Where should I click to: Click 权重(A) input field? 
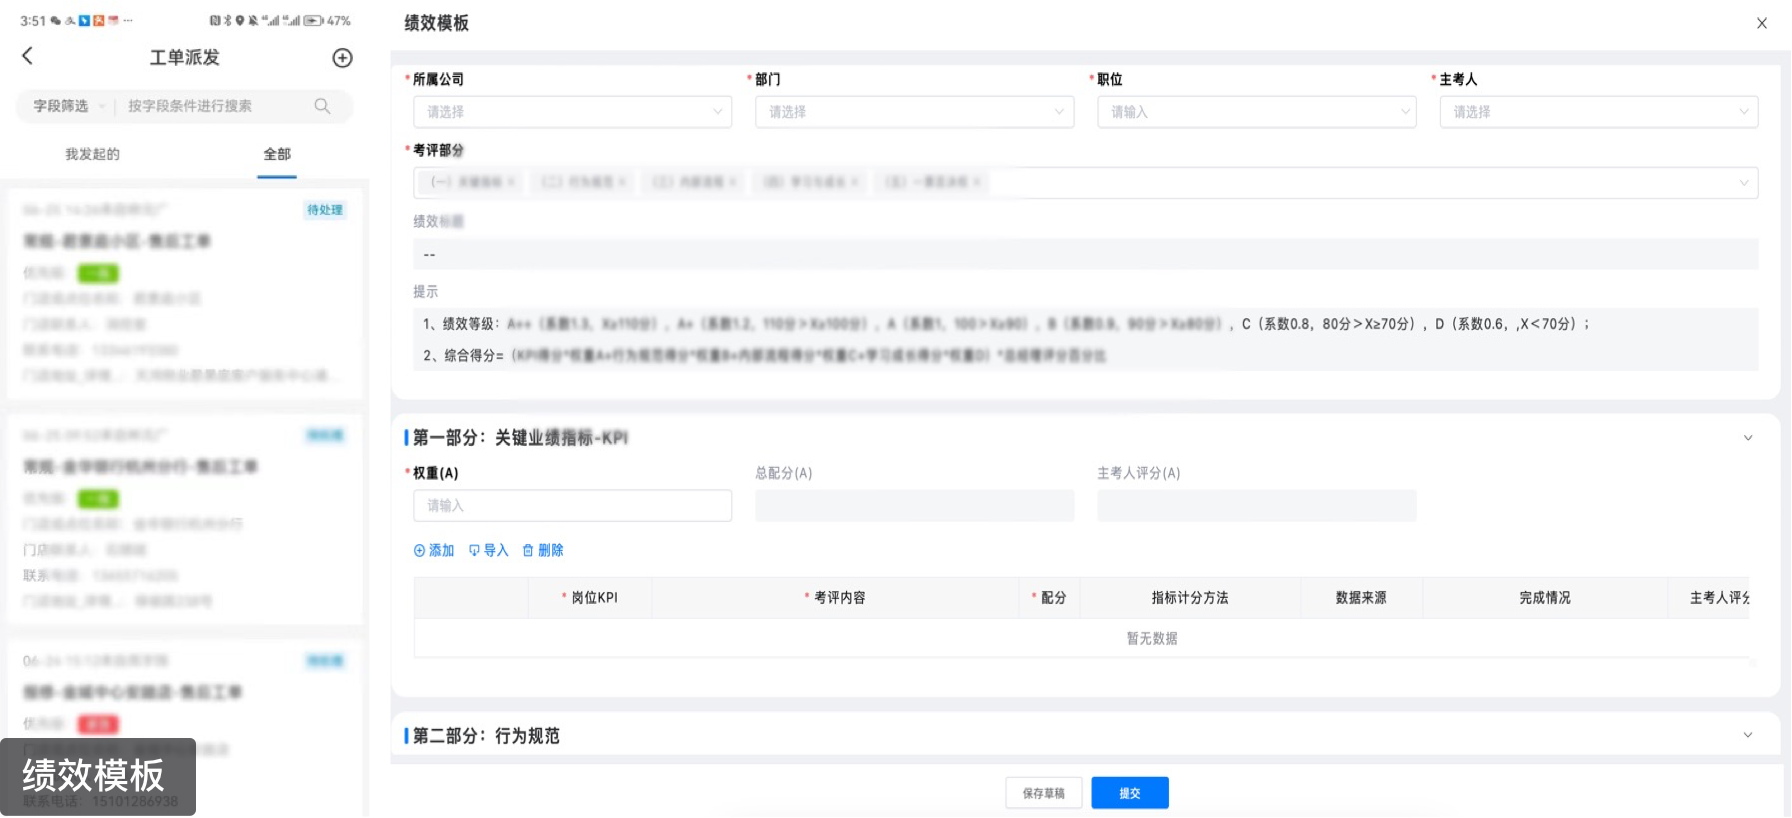tap(572, 506)
